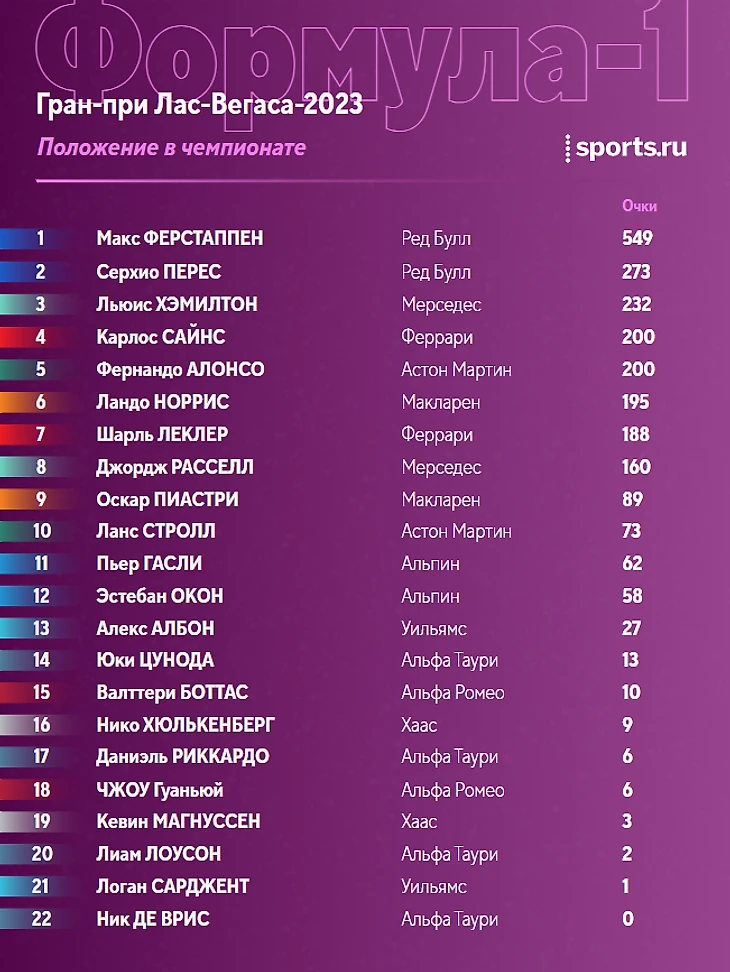Viewport: 730px width, 972px height.
Task: Click the red position 4 badge
Action: [x=40, y=337]
